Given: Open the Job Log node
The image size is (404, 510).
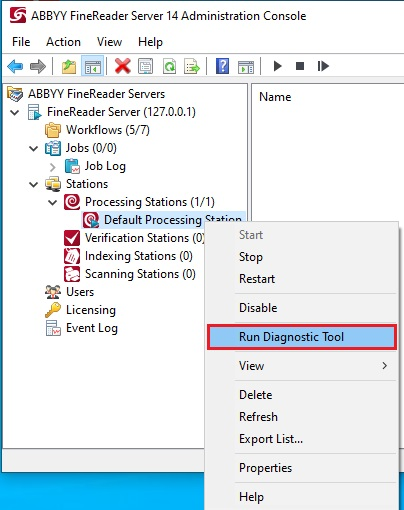Looking at the screenshot, I should [x=105, y=166].
